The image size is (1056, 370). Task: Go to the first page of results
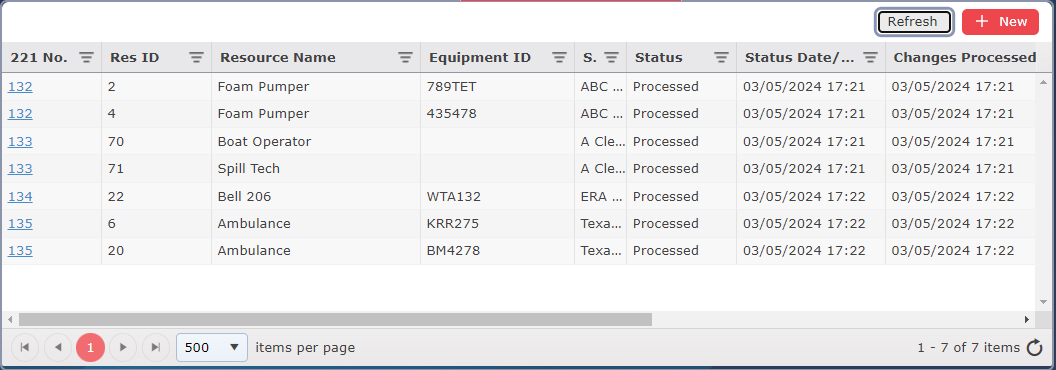point(25,348)
